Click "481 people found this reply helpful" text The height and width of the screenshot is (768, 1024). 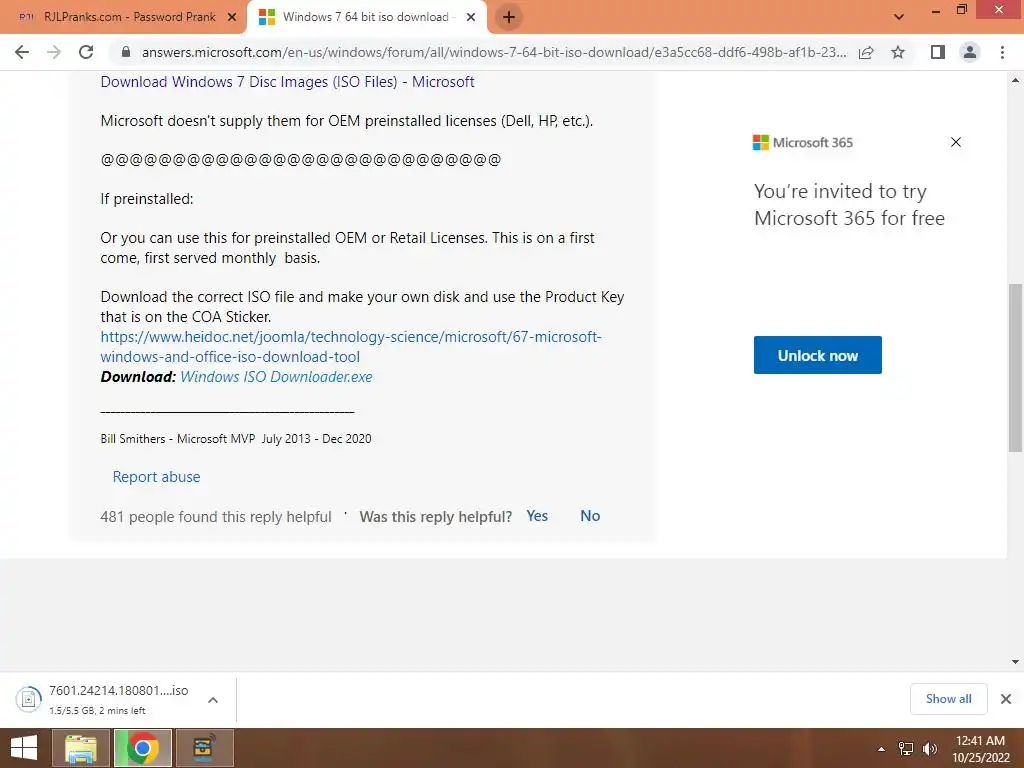(x=216, y=517)
